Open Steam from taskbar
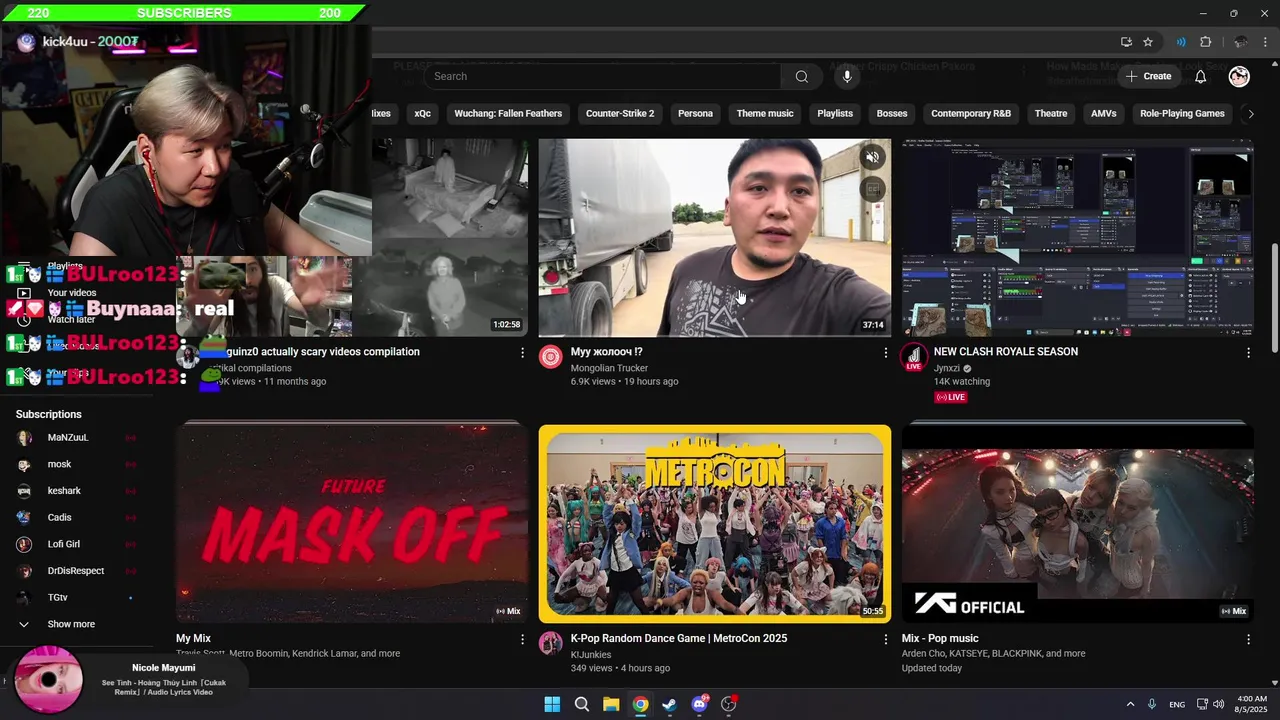Viewport: 1280px width, 720px height. pos(669,704)
